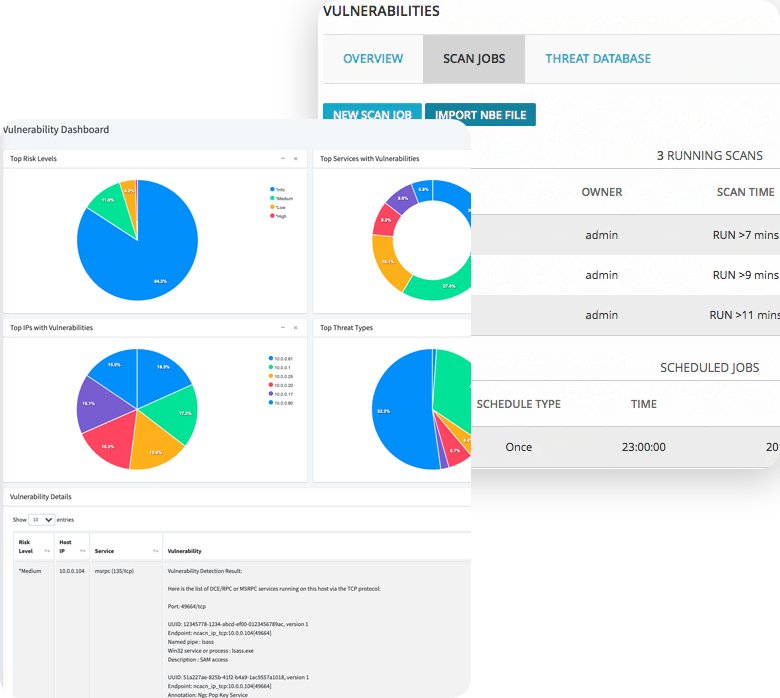Select the 11.0% green slice in Top Risk Levels
Image resolution: width=780 pixels, height=698 pixels.
(x=112, y=206)
